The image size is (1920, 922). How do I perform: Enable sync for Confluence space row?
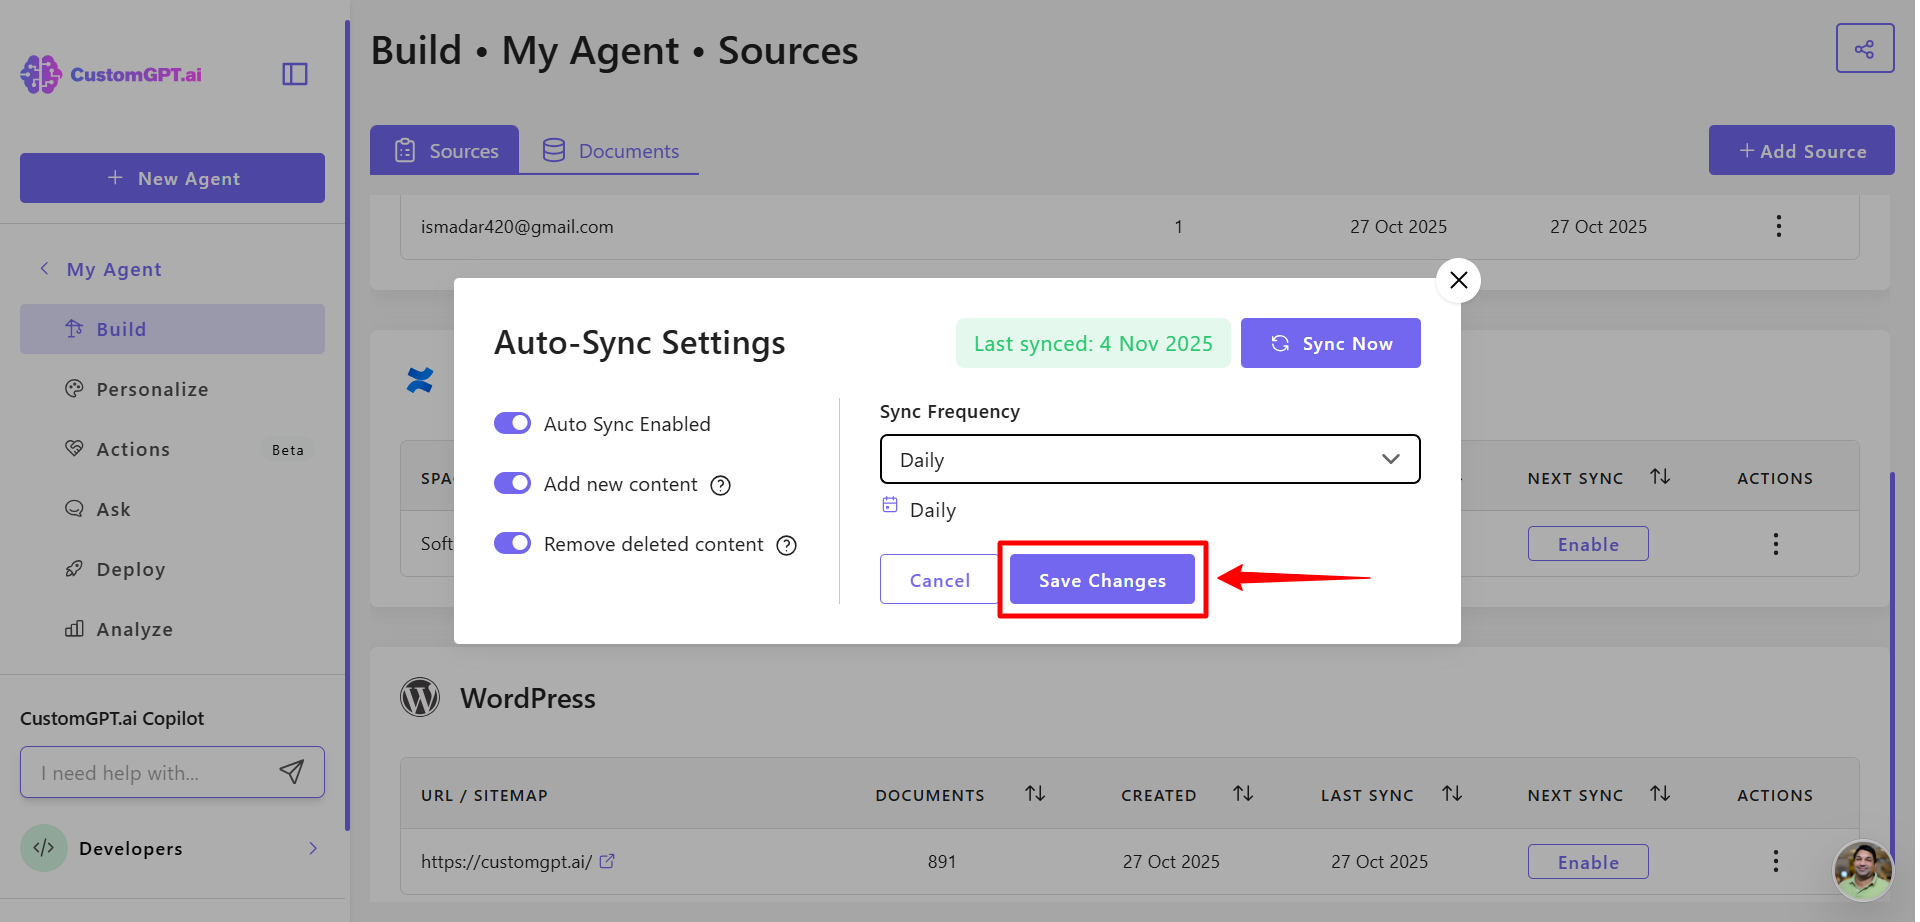click(x=1588, y=544)
